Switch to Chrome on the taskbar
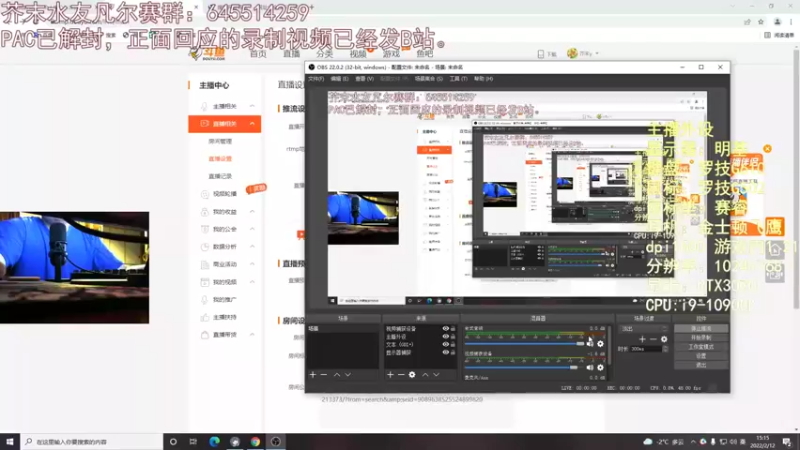This screenshot has height=450, width=800. [x=255, y=442]
